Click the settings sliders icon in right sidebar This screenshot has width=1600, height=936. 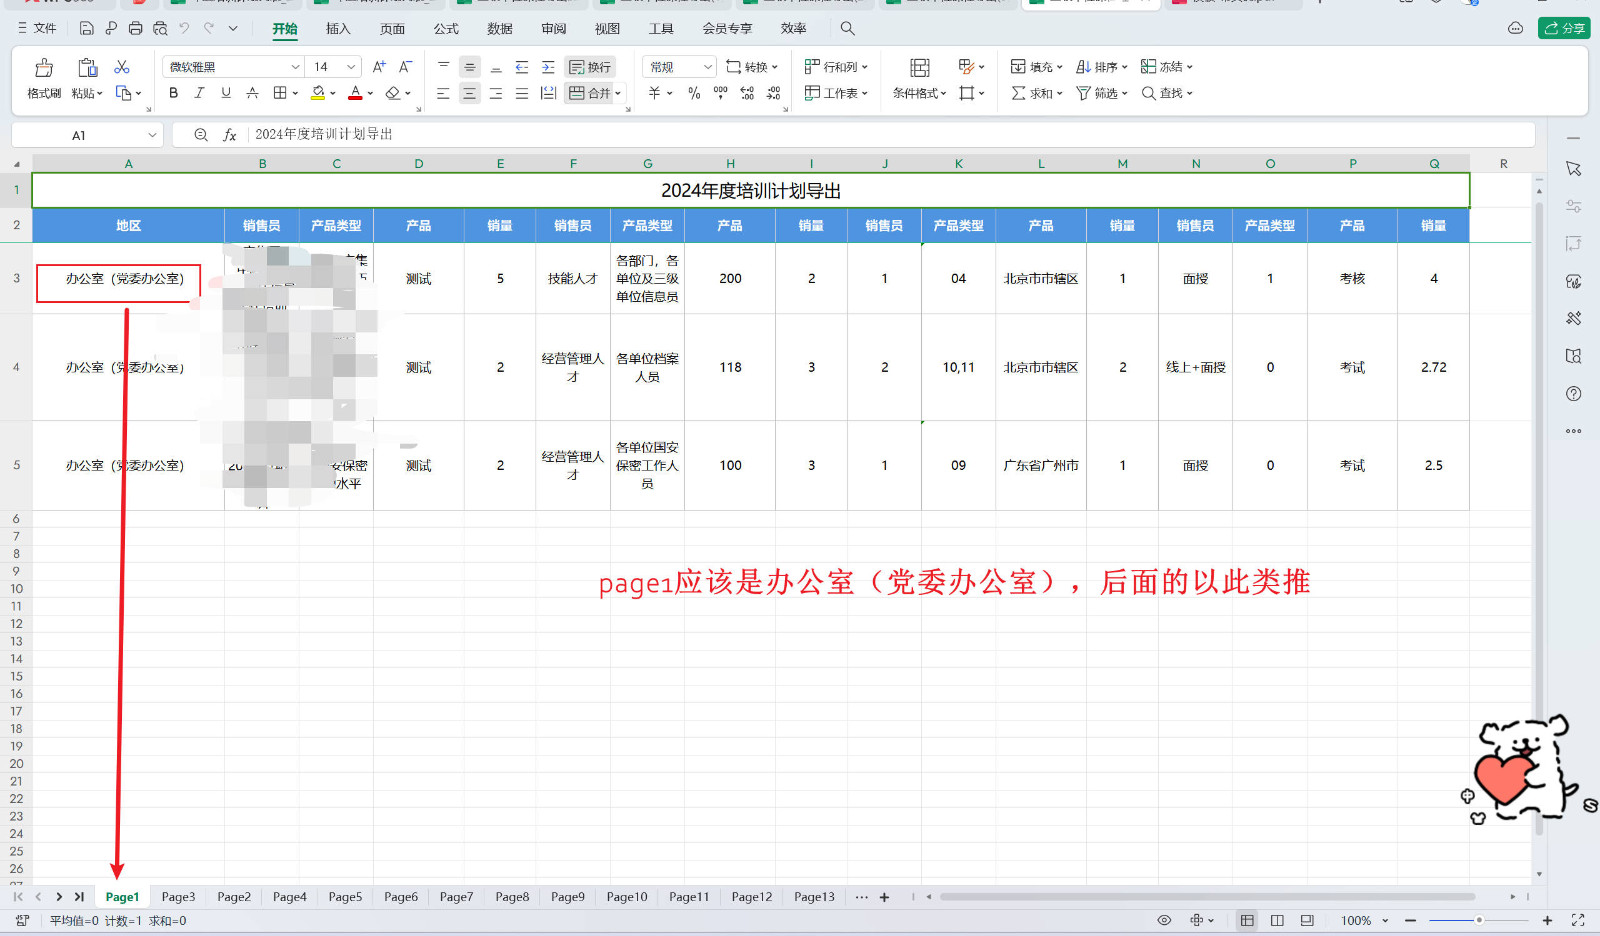[1574, 206]
